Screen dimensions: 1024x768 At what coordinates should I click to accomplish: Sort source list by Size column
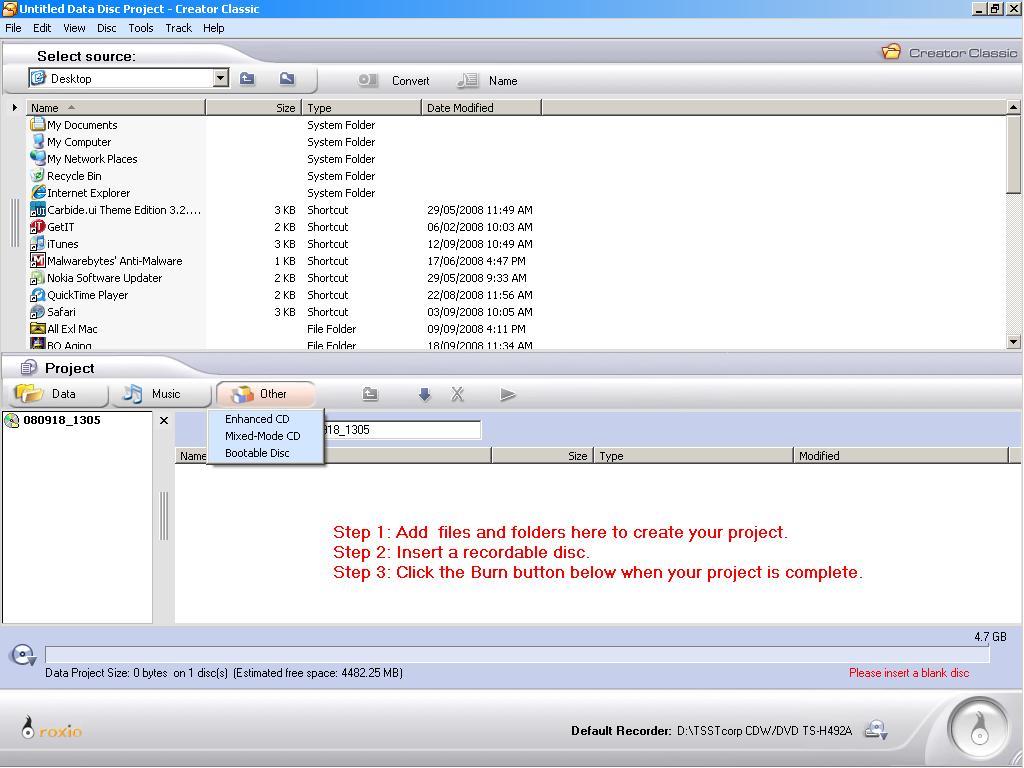coord(253,108)
